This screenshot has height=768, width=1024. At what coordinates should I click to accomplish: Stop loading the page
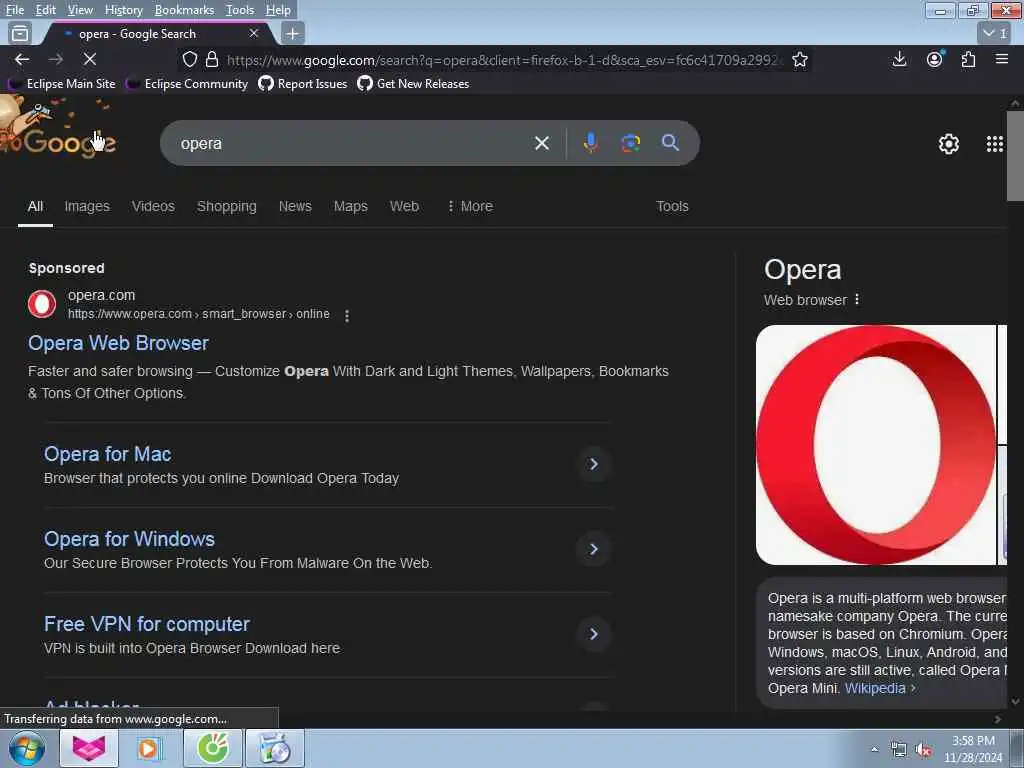pos(90,59)
